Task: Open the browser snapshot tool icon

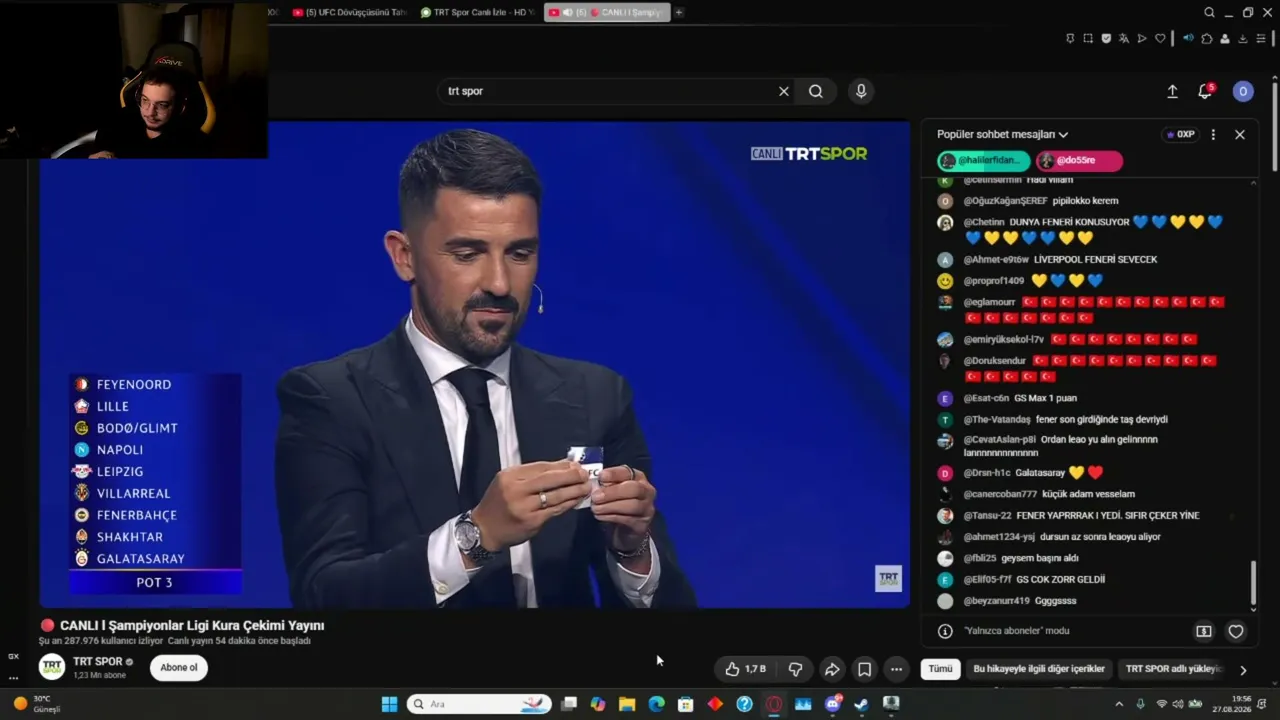Action: click(x=1088, y=38)
